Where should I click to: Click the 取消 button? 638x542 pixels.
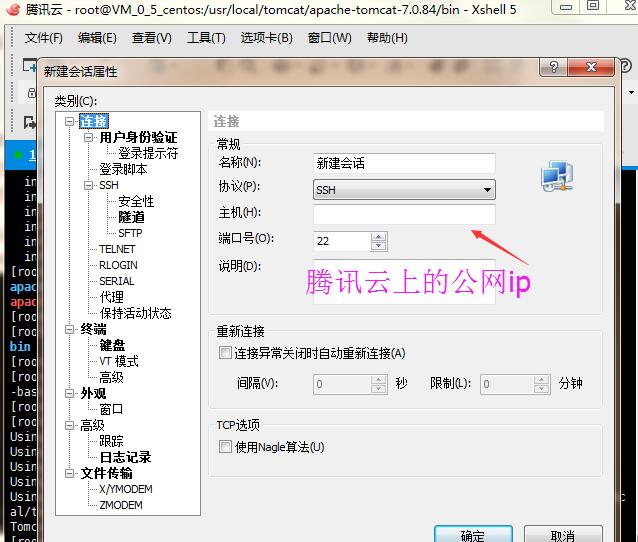(x=563, y=534)
